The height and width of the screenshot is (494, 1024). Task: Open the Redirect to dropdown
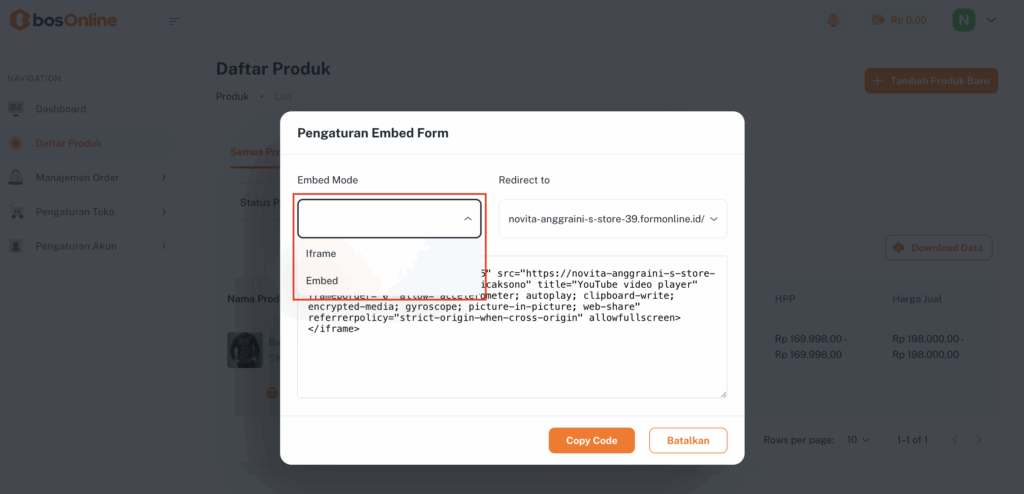pos(613,219)
